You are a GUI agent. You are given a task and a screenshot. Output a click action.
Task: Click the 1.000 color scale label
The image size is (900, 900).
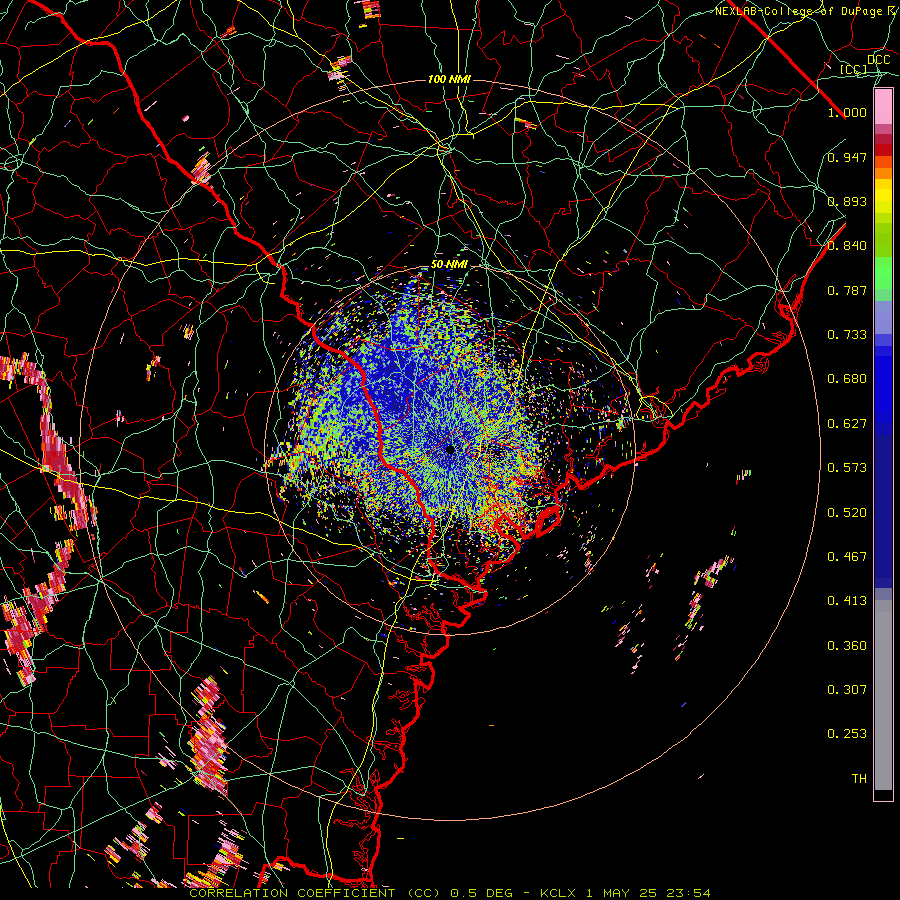click(x=847, y=112)
